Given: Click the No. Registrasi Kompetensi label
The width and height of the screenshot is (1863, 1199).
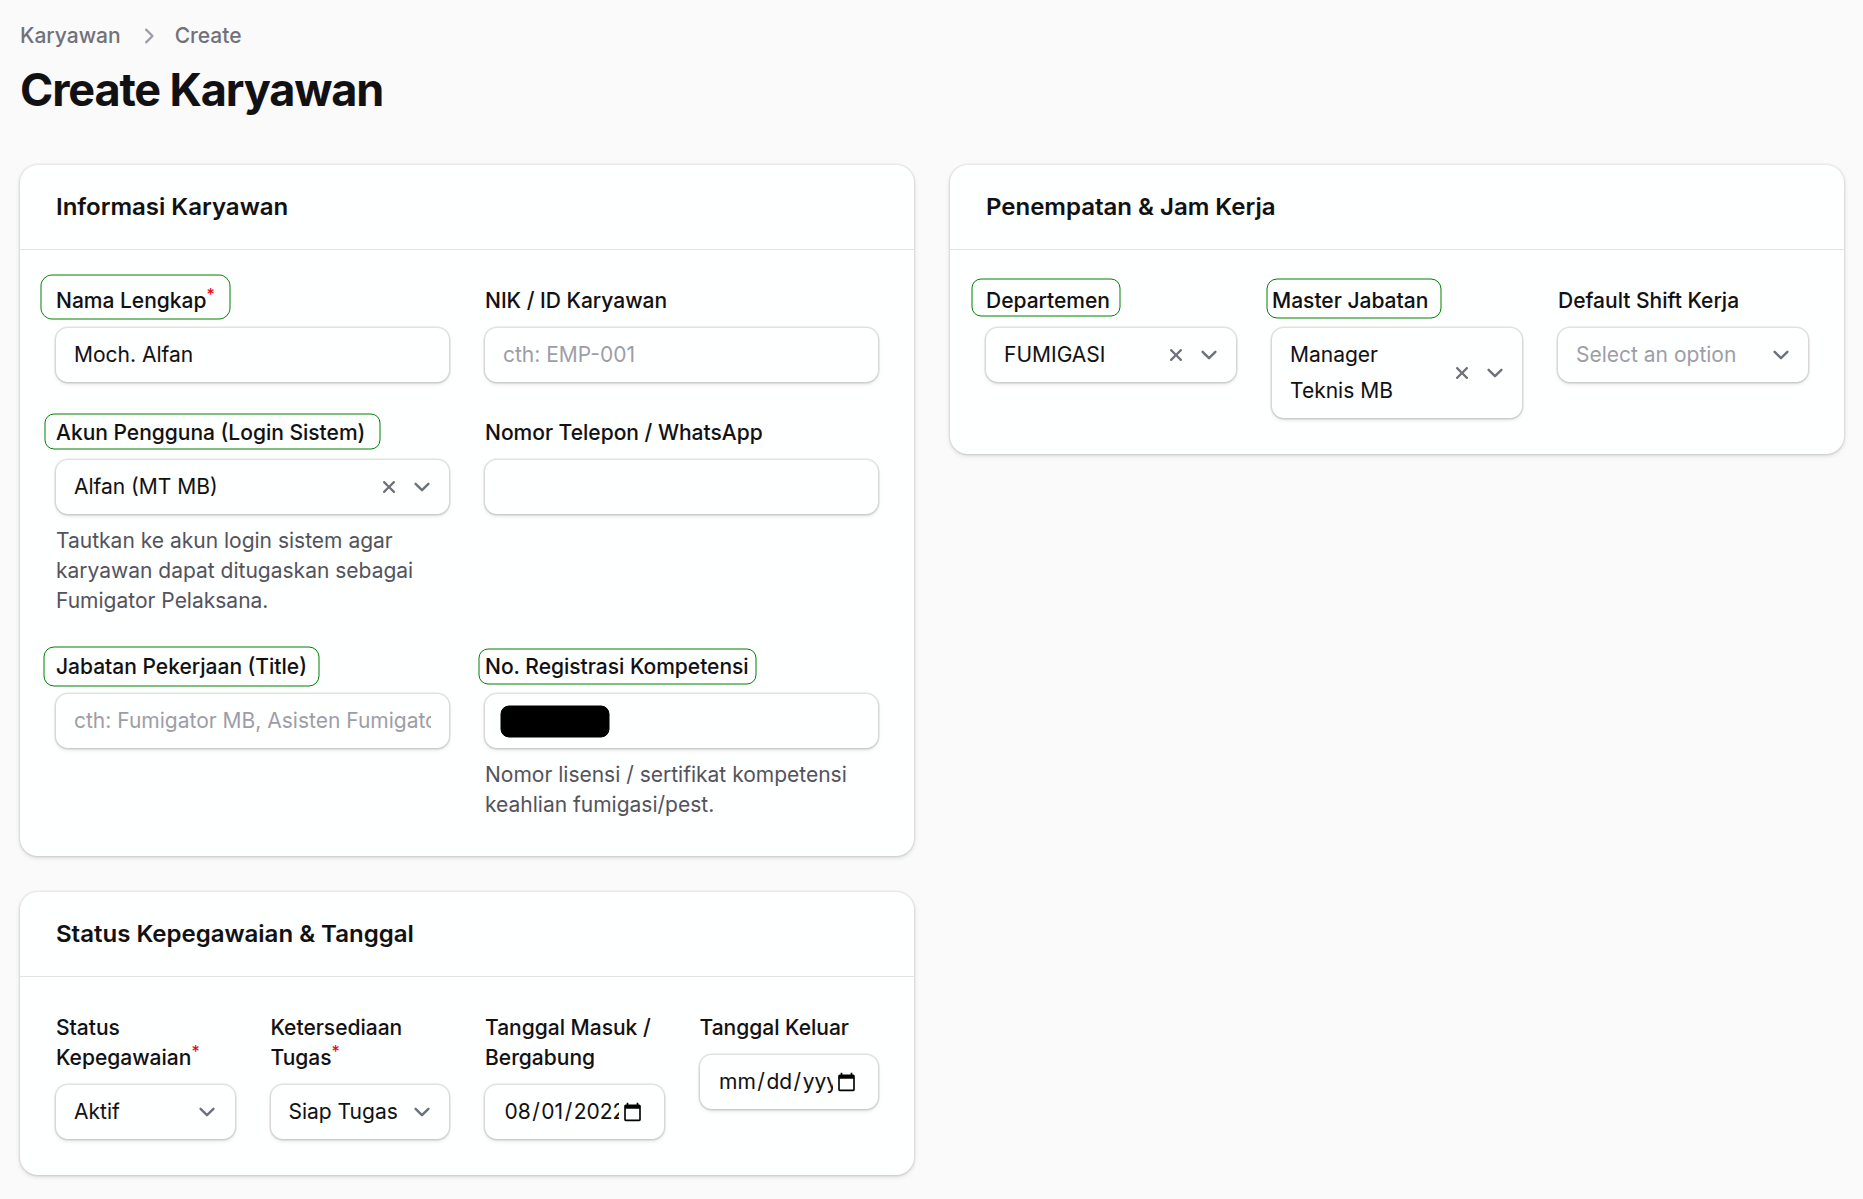Looking at the screenshot, I should point(617,666).
